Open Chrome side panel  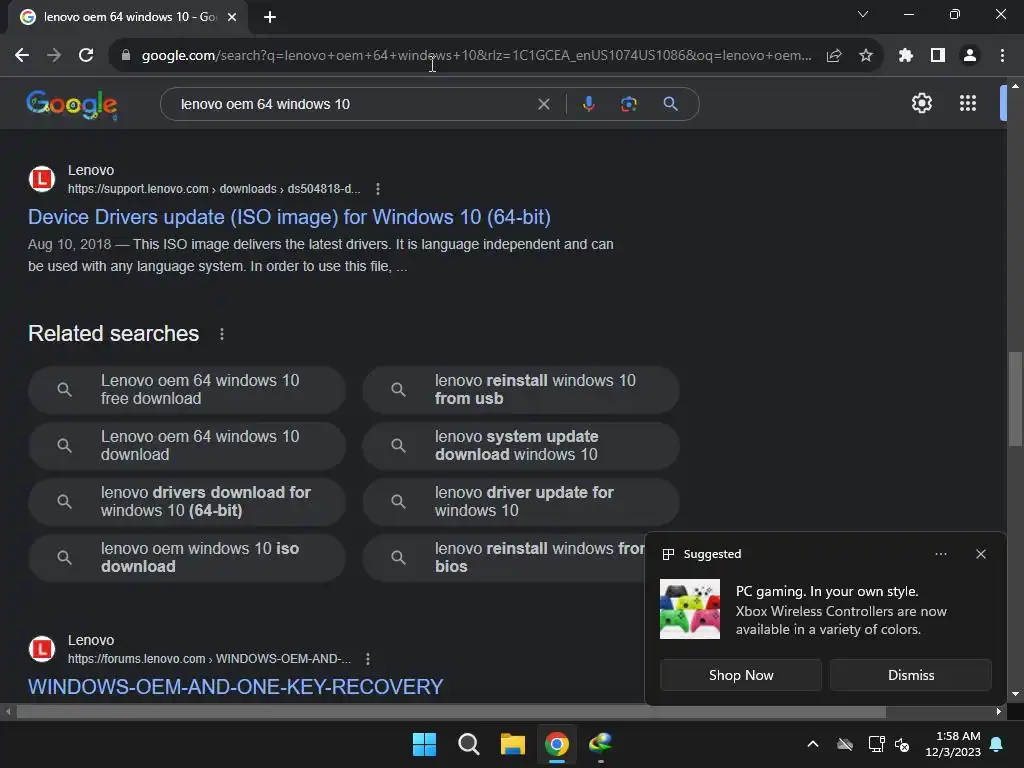[938, 56]
